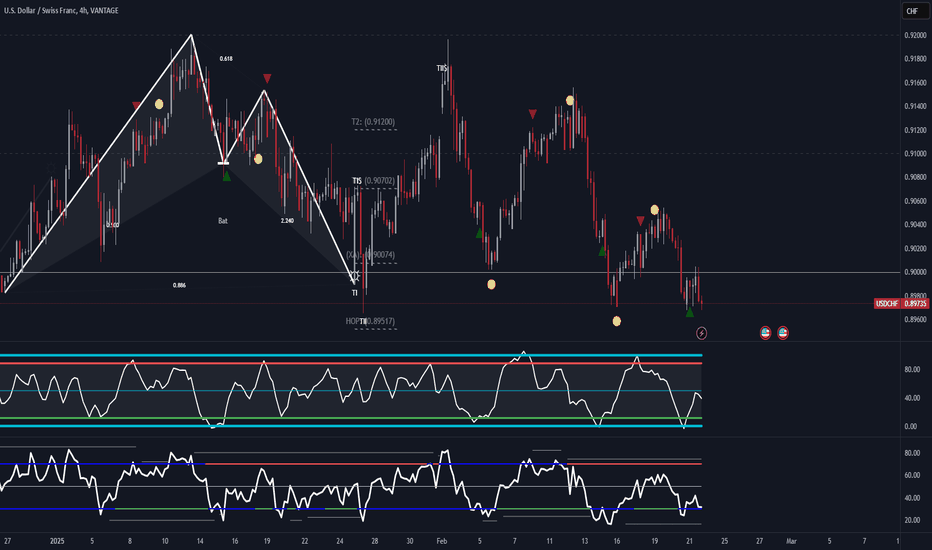Viewport: 932px width, 550px height.
Task: Open the second US flag economic event icon
Action: 783,333
